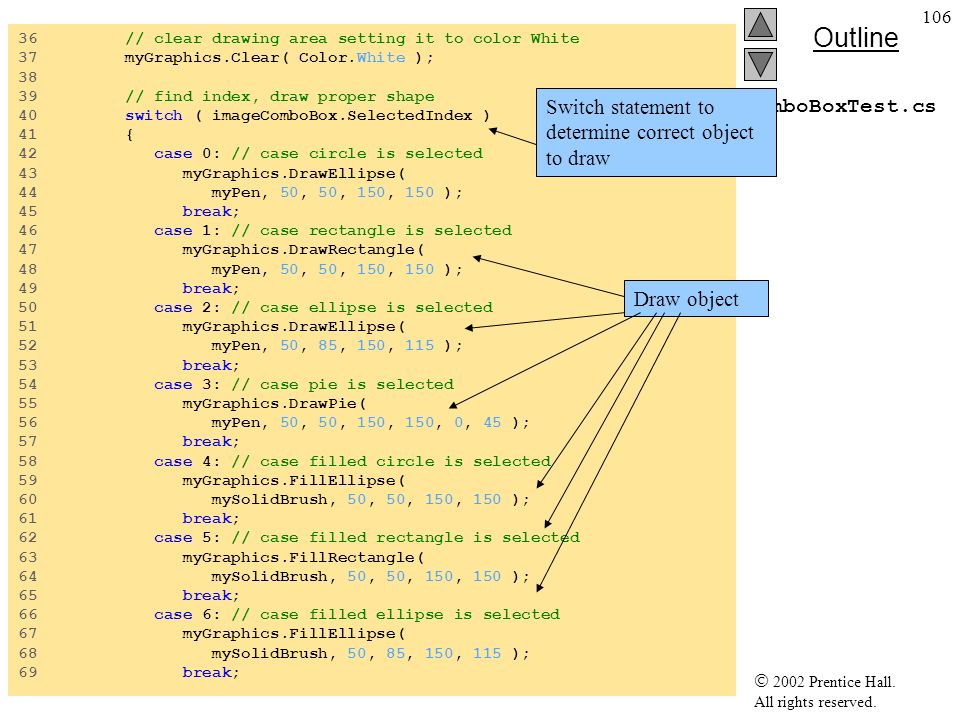The image size is (960, 720).
Task: Click the mySolidBrush arguments on line 68
Action: tap(370, 654)
